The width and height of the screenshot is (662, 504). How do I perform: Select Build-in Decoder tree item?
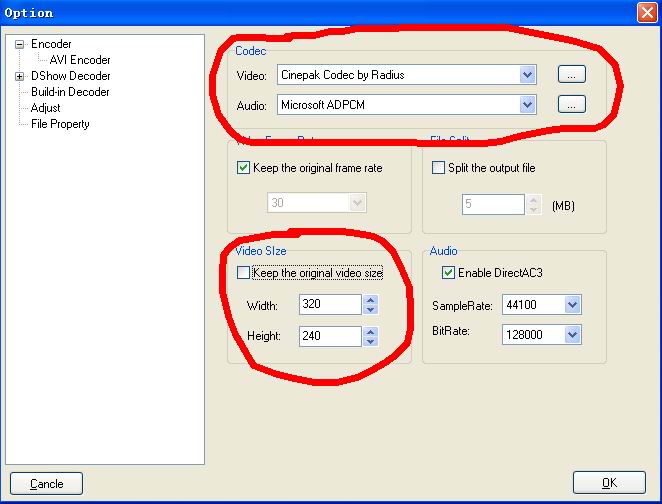click(70, 92)
